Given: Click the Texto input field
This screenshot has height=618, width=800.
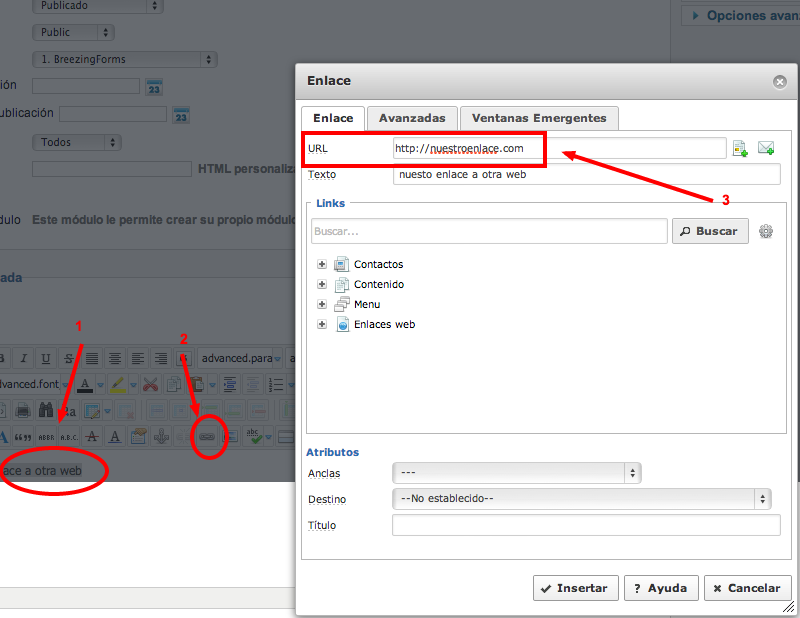Looking at the screenshot, I should 587,174.
